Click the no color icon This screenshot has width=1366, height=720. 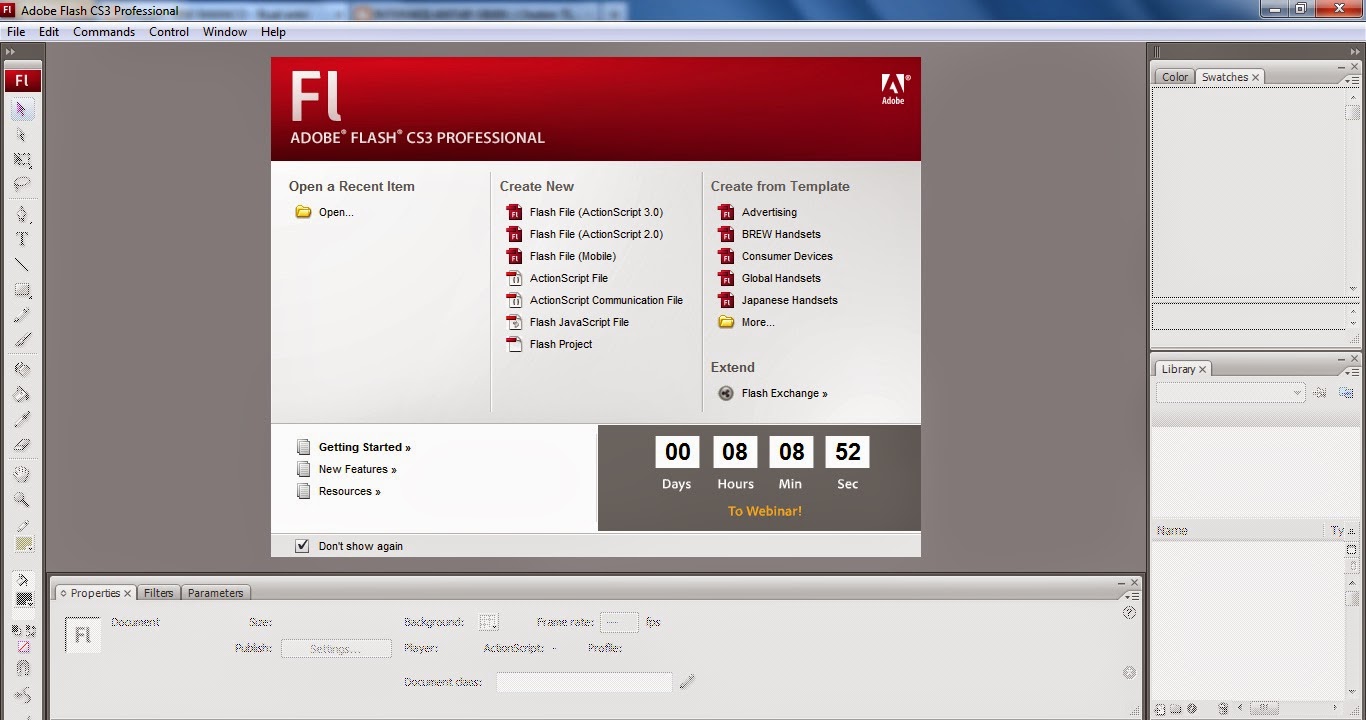click(23, 646)
